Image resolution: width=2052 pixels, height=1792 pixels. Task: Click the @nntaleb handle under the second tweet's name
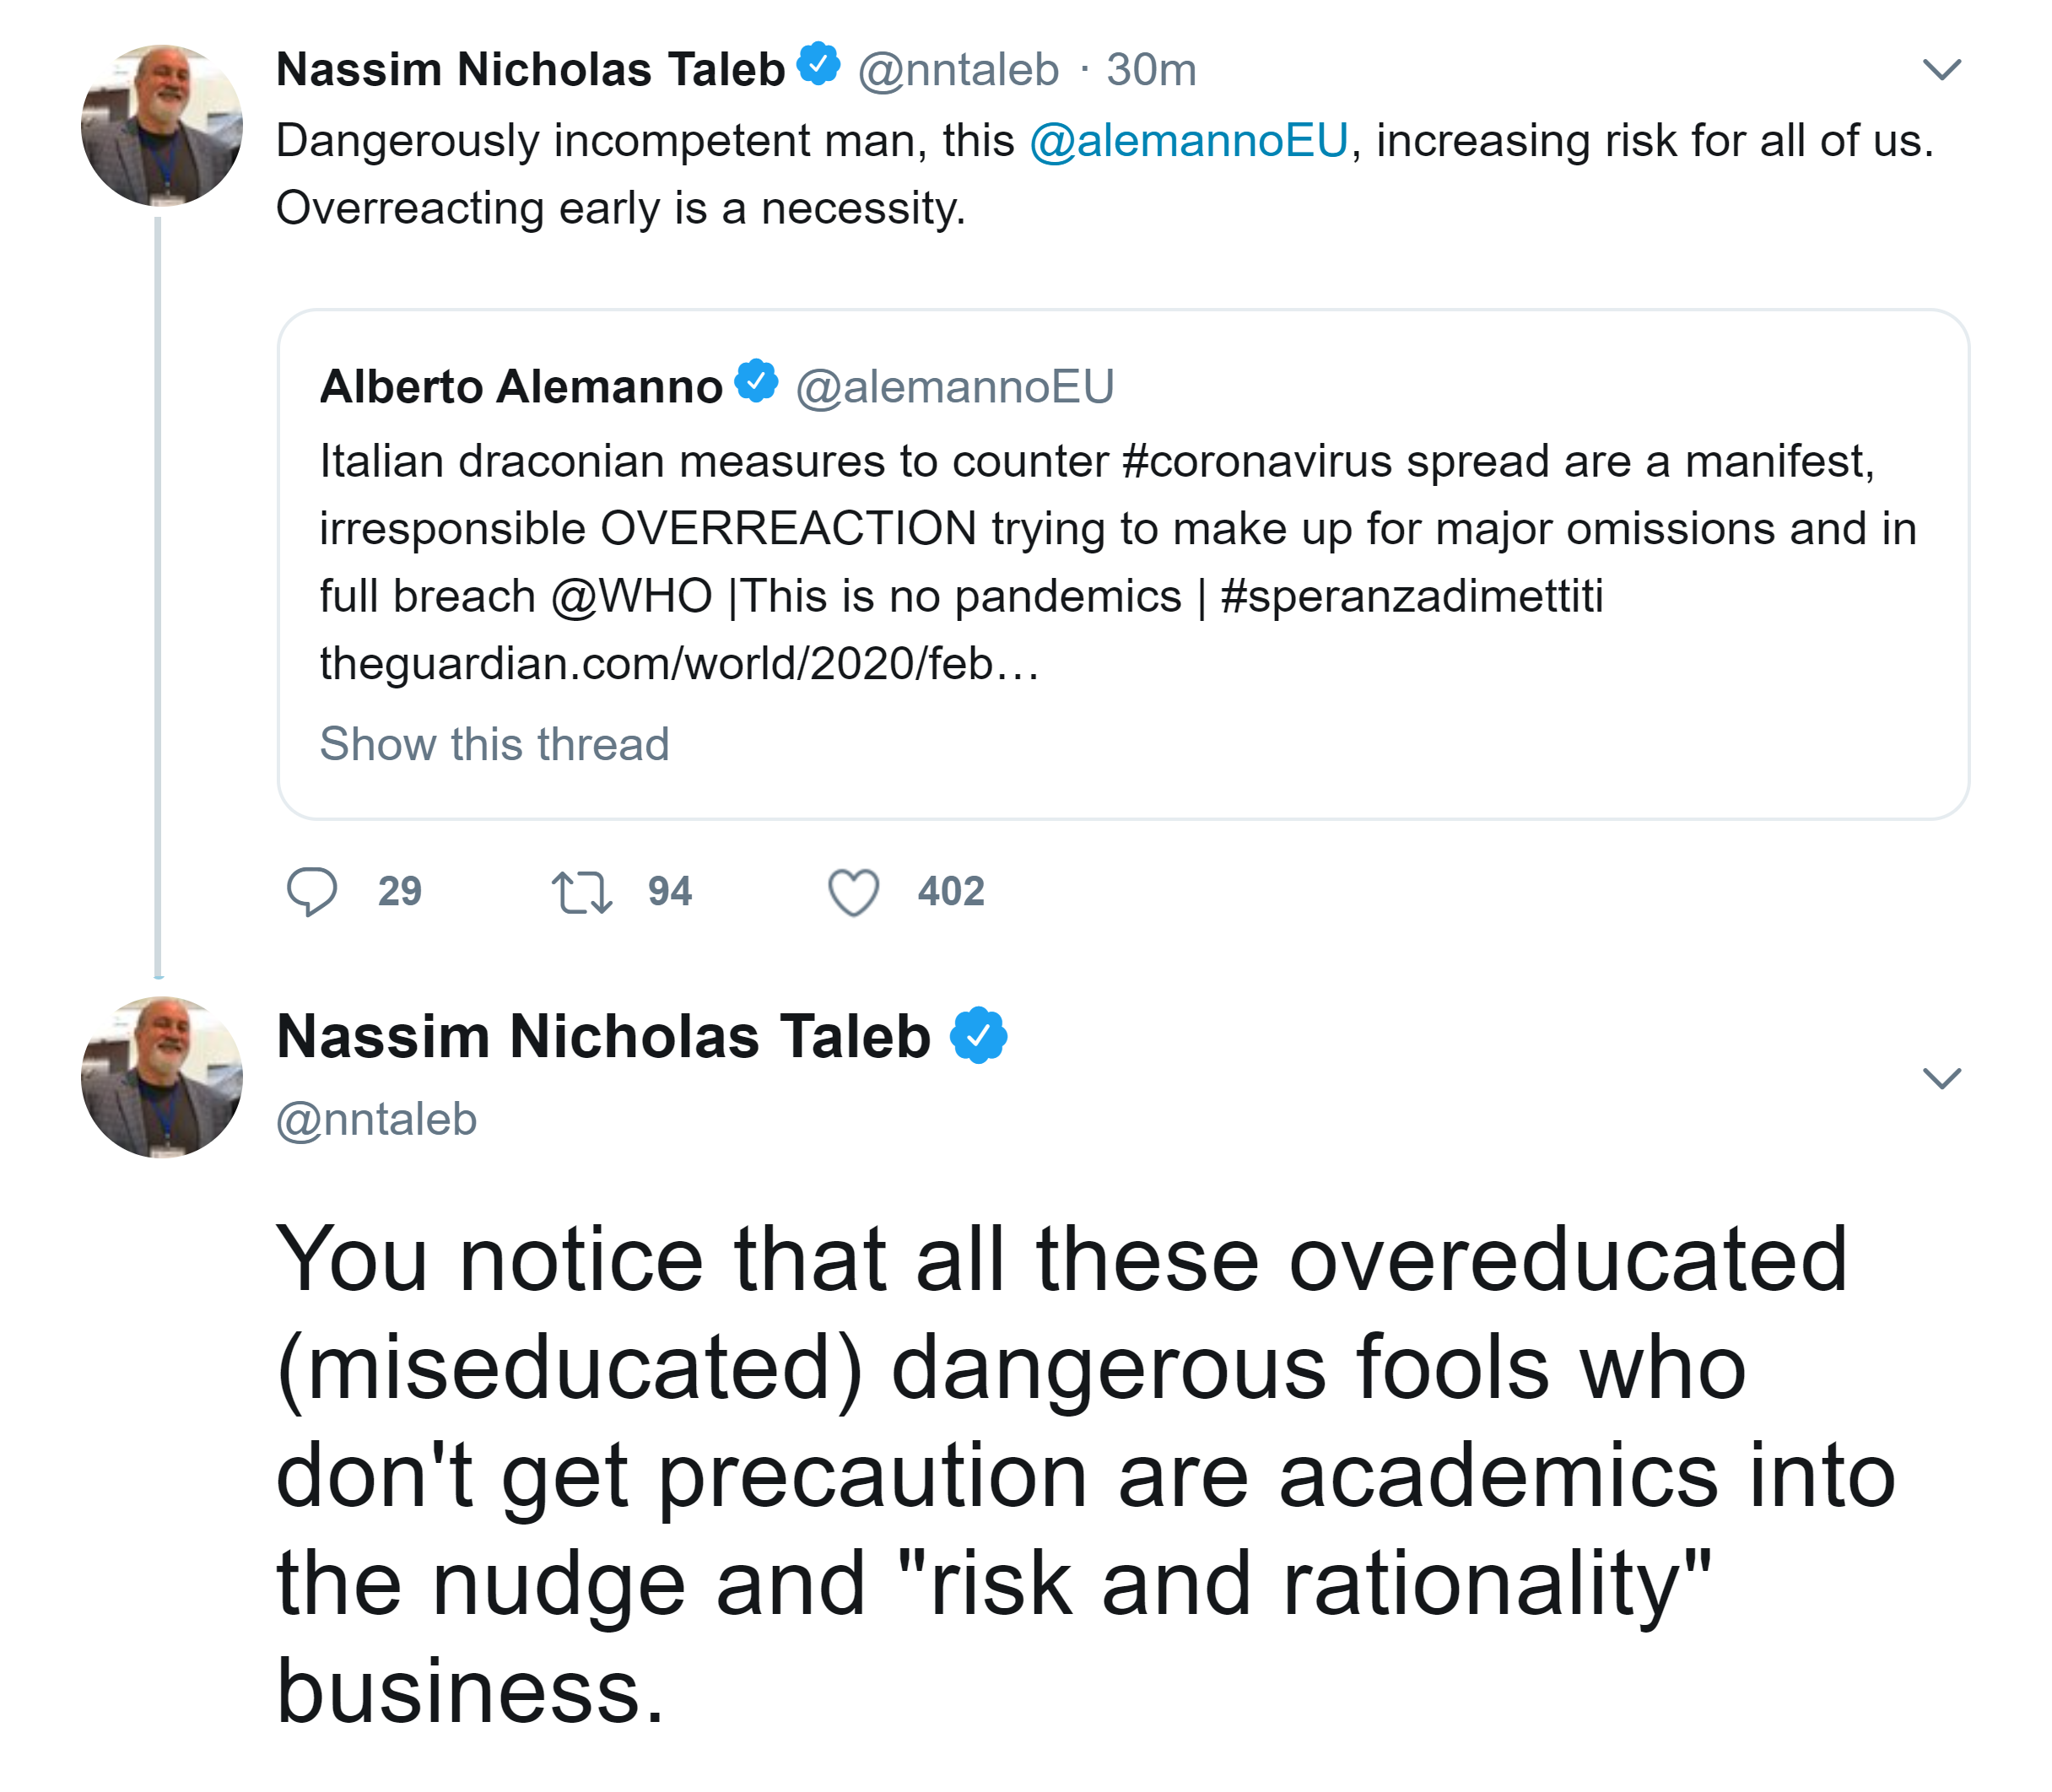coord(377,1119)
